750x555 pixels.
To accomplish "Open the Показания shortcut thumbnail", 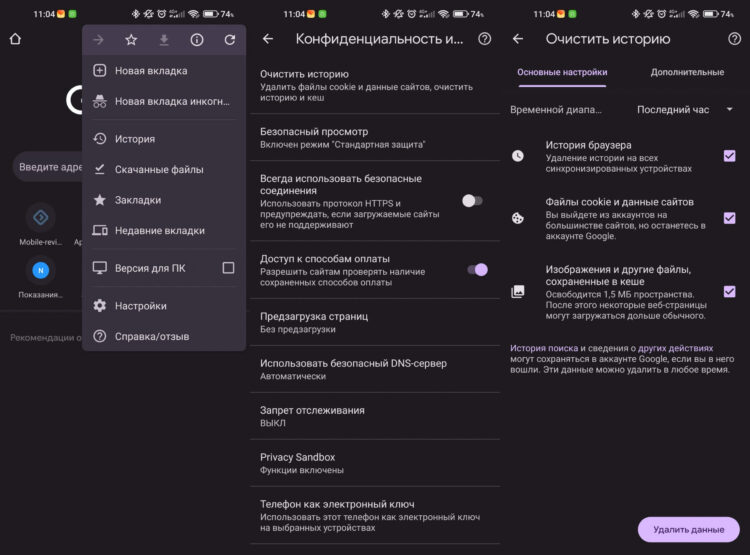I will [x=41, y=270].
